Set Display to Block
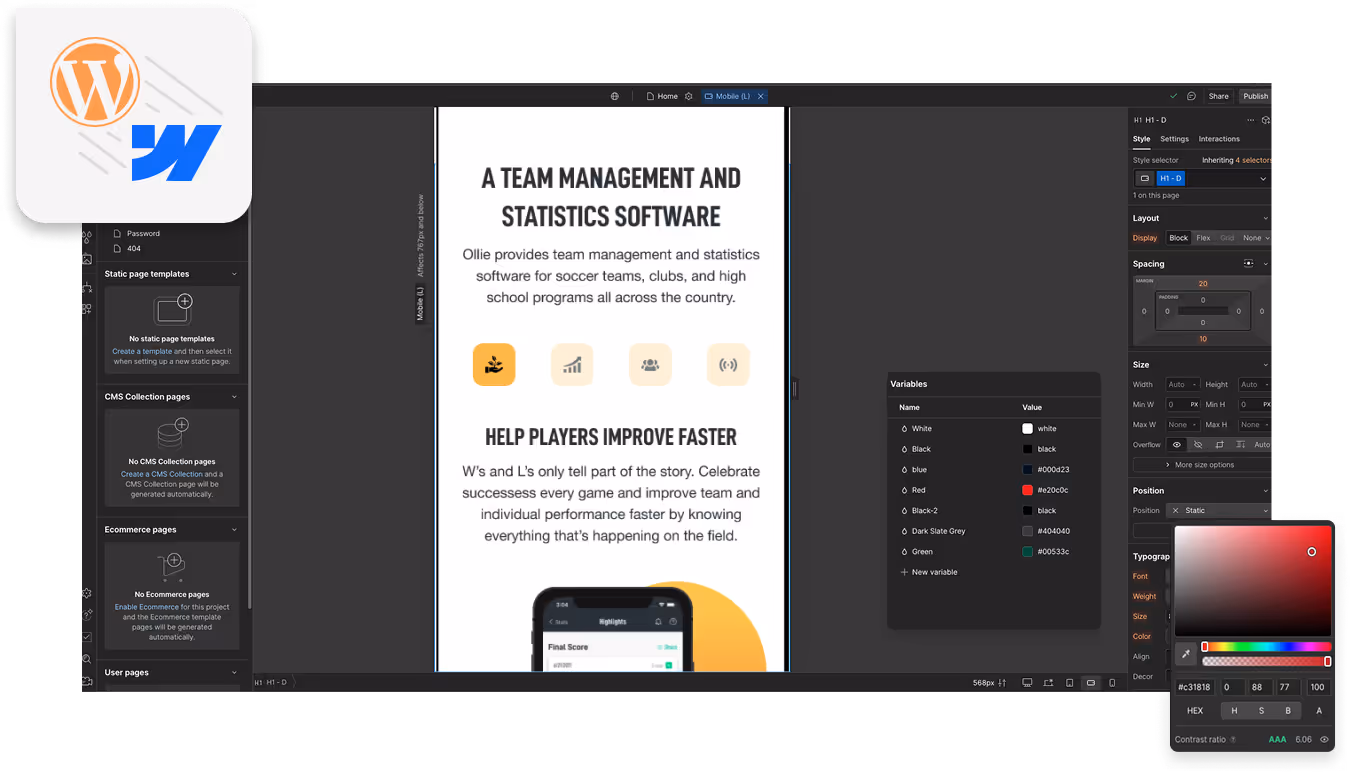The height and width of the screenshot is (776, 1352). click(x=1179, y=238)
